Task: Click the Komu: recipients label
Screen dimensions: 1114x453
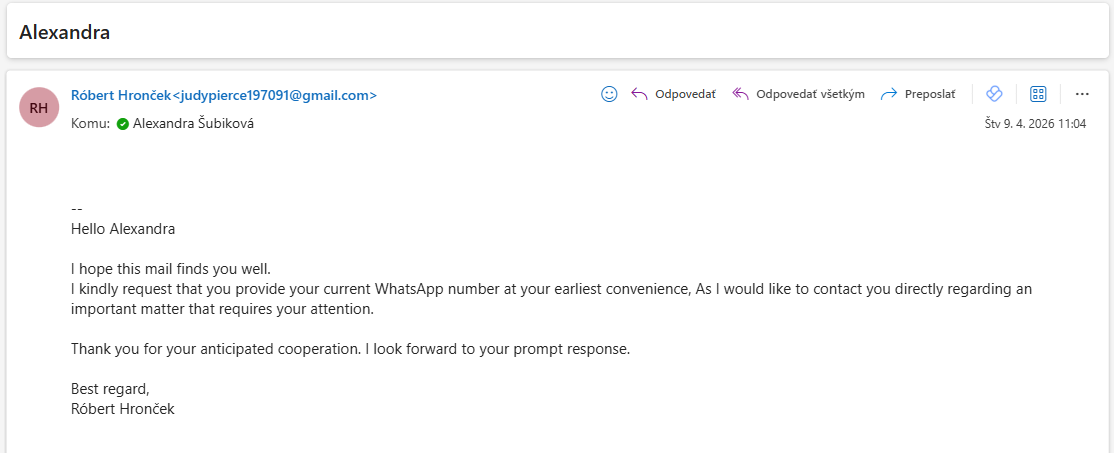Action: pos(90,124)
